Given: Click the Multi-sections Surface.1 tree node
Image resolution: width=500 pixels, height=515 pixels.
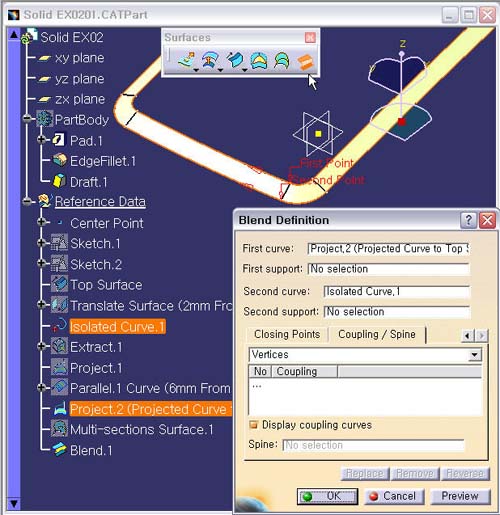Looking at the screenshot, I should click(142, 429).
